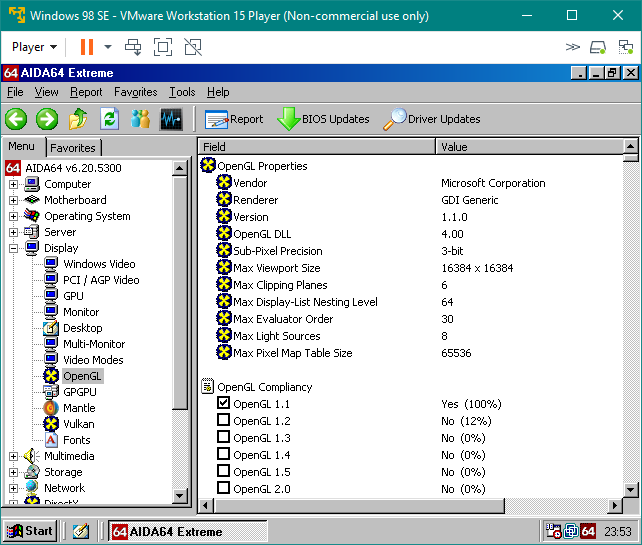Click the BIOS Updates green arrow
Viewport: 642px width, 545px height.
289,119
